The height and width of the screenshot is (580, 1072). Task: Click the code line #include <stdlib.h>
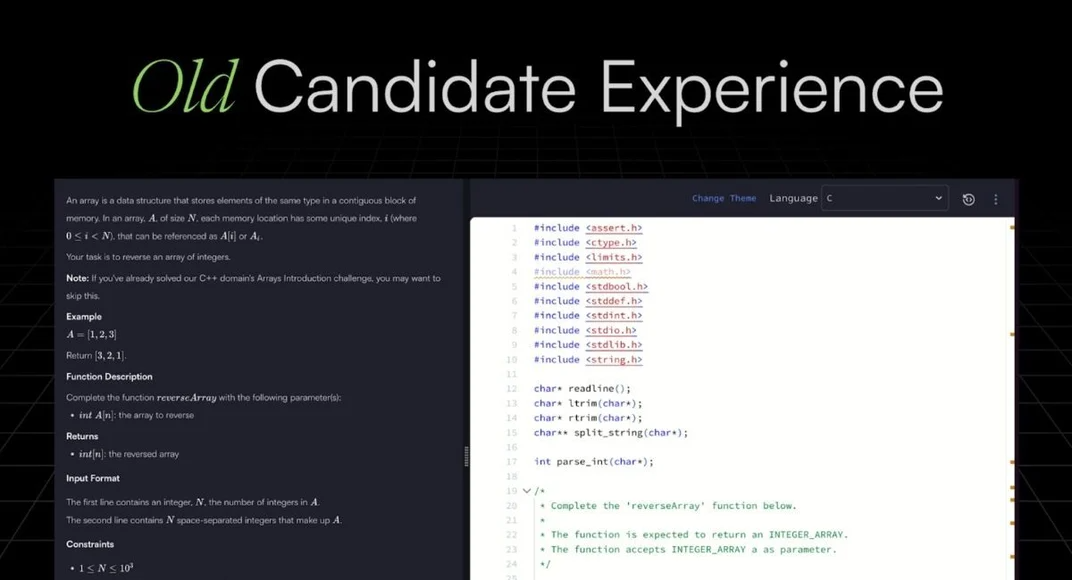click(x=588, y=345)
